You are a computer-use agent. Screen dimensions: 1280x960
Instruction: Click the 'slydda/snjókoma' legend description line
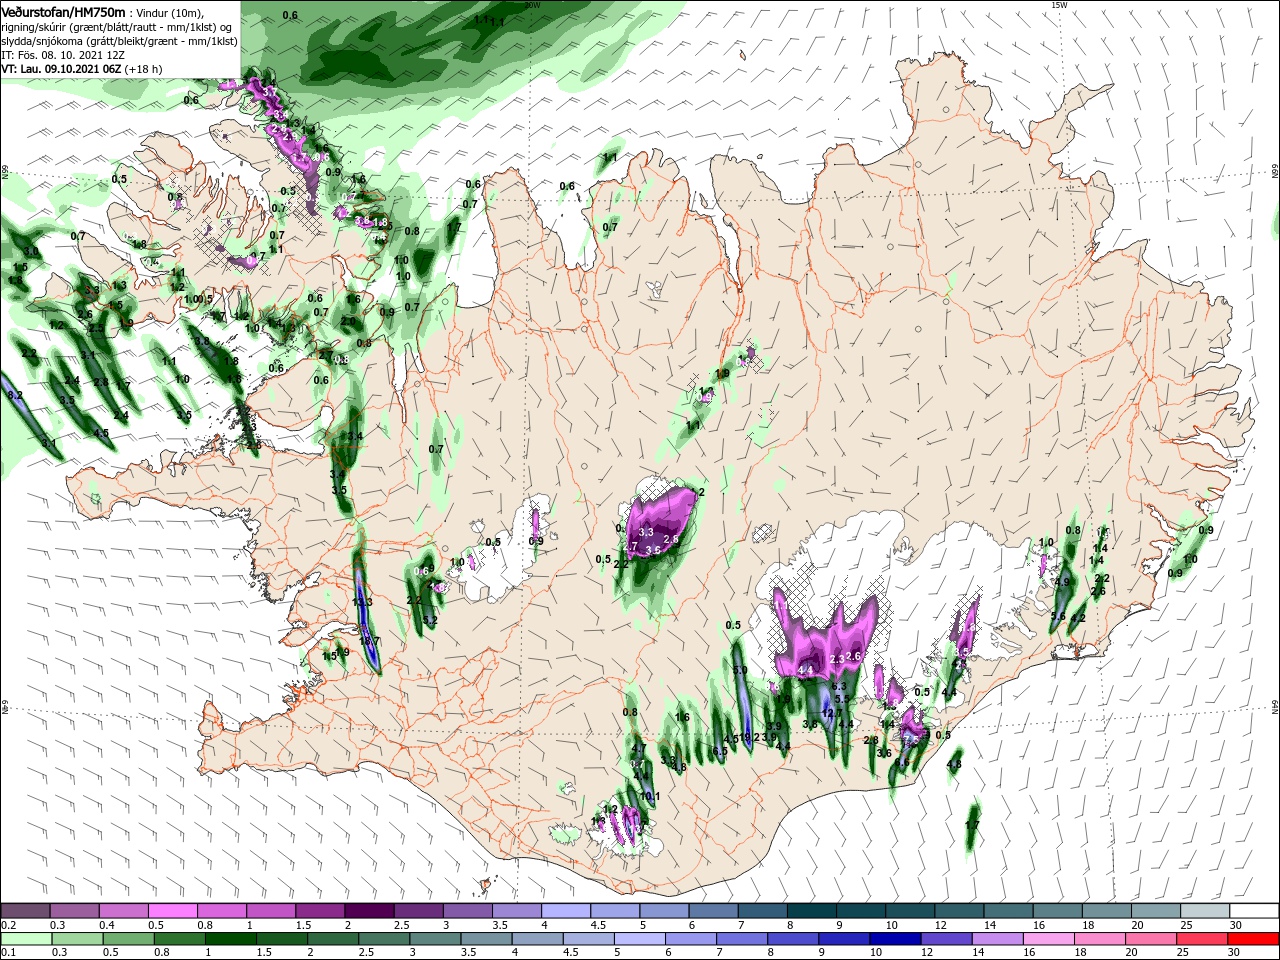tap(119, 41)
